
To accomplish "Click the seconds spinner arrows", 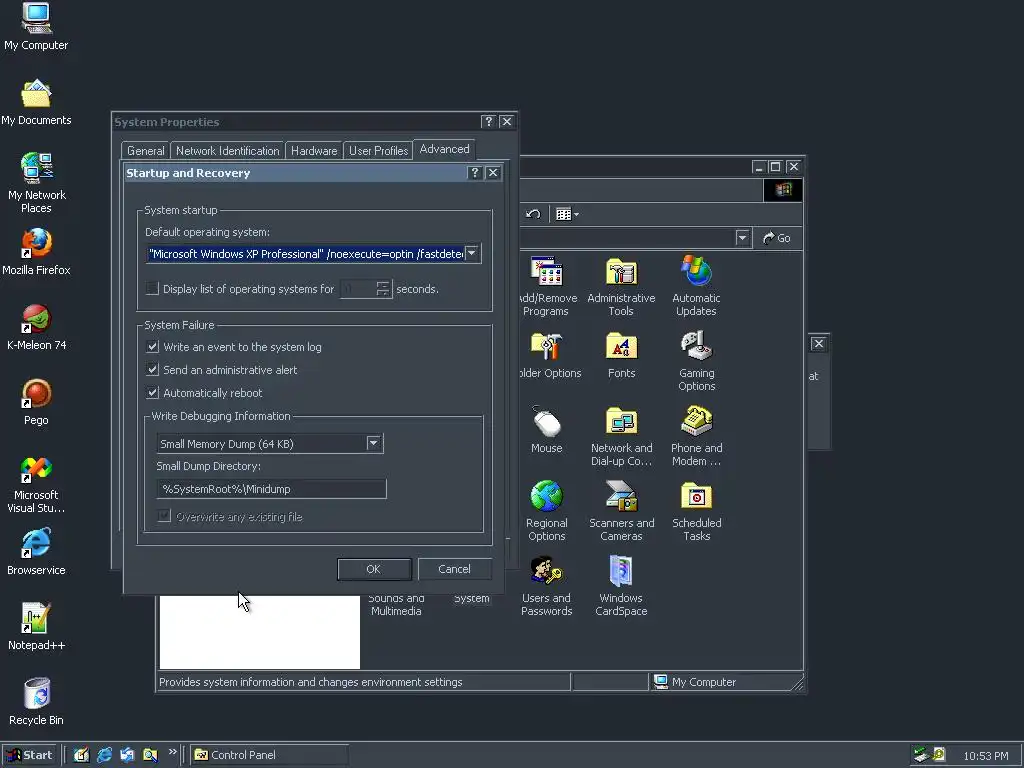I will pos(383,289).
